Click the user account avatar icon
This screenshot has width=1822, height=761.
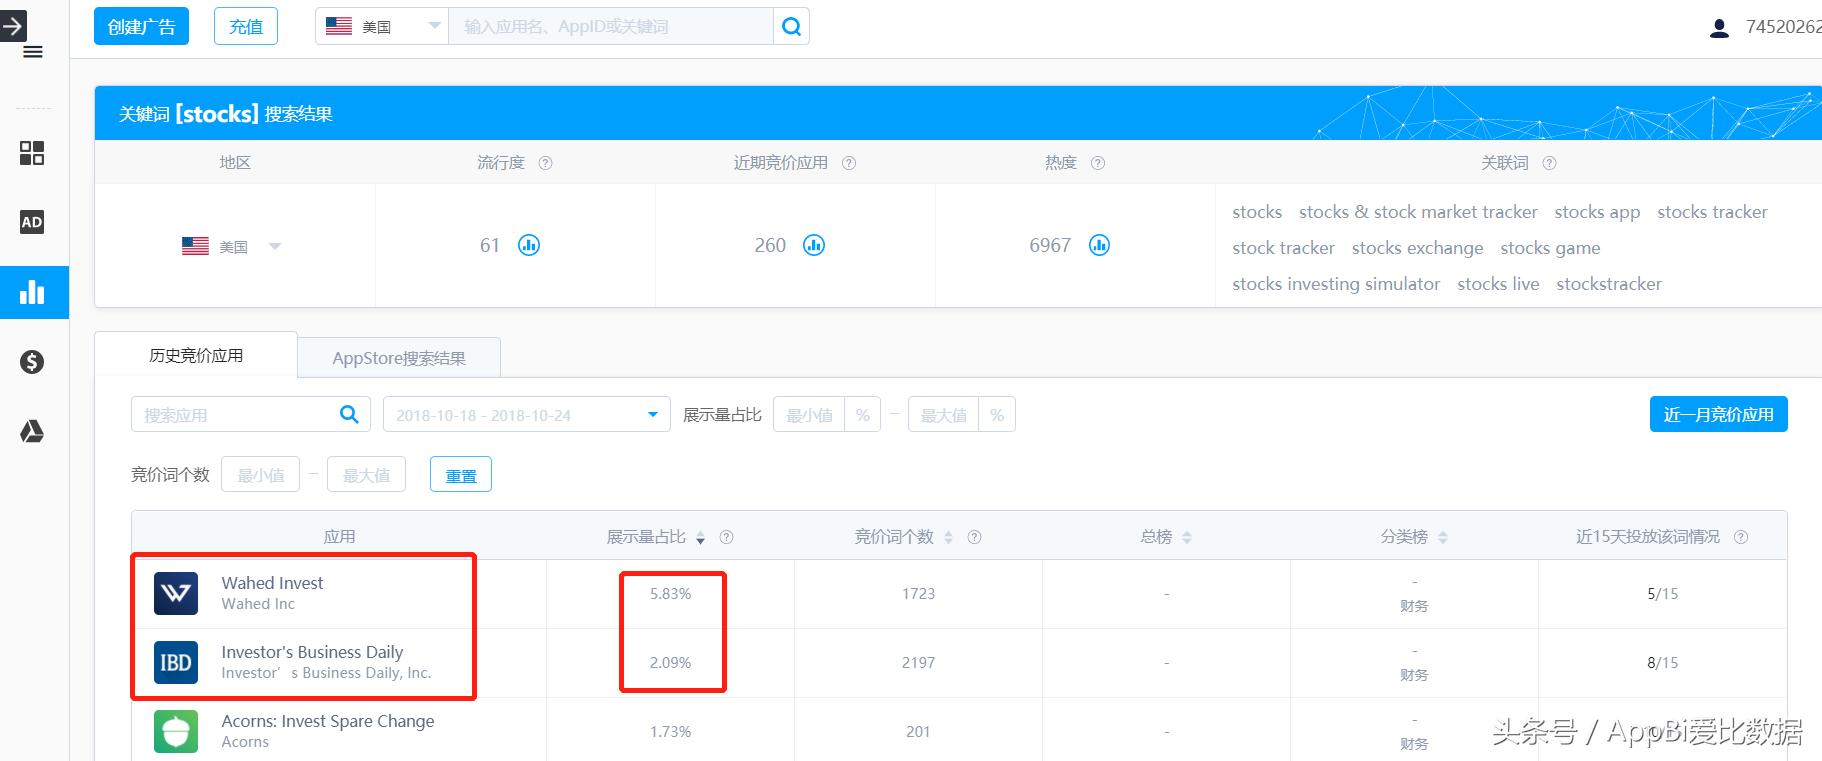coord(1719,28)
